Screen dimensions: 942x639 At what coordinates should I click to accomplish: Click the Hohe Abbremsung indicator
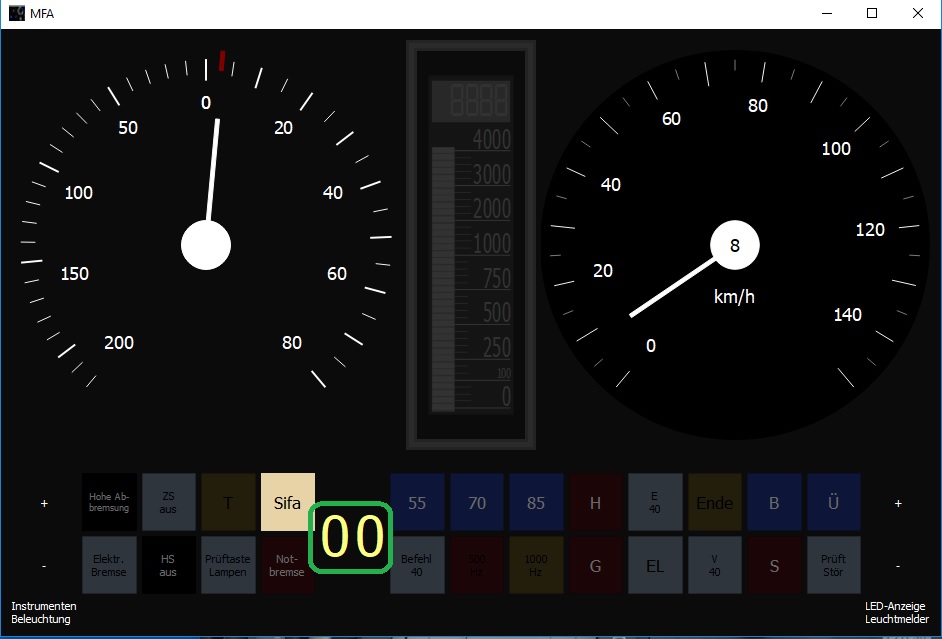pyautogui.click(x=109, y=502)
